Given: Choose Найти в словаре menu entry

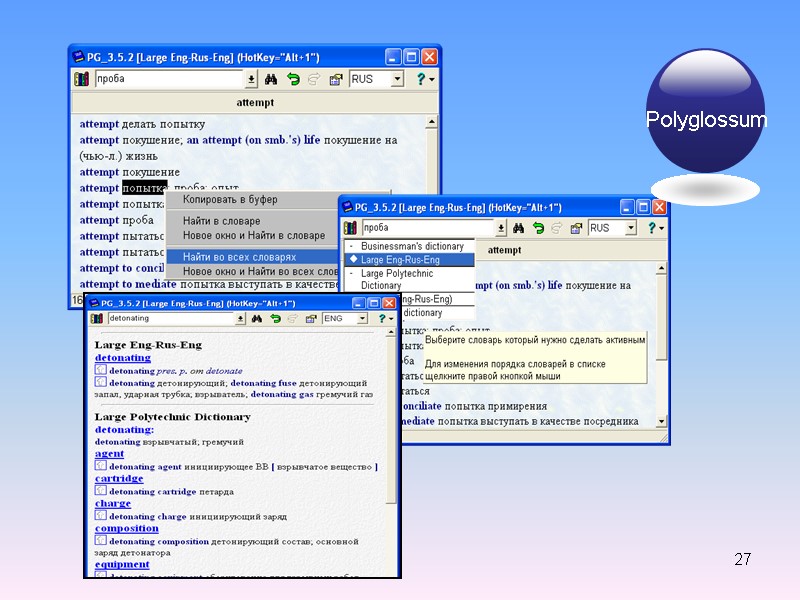Looking at the screenshot, I should tap(221, 221).
